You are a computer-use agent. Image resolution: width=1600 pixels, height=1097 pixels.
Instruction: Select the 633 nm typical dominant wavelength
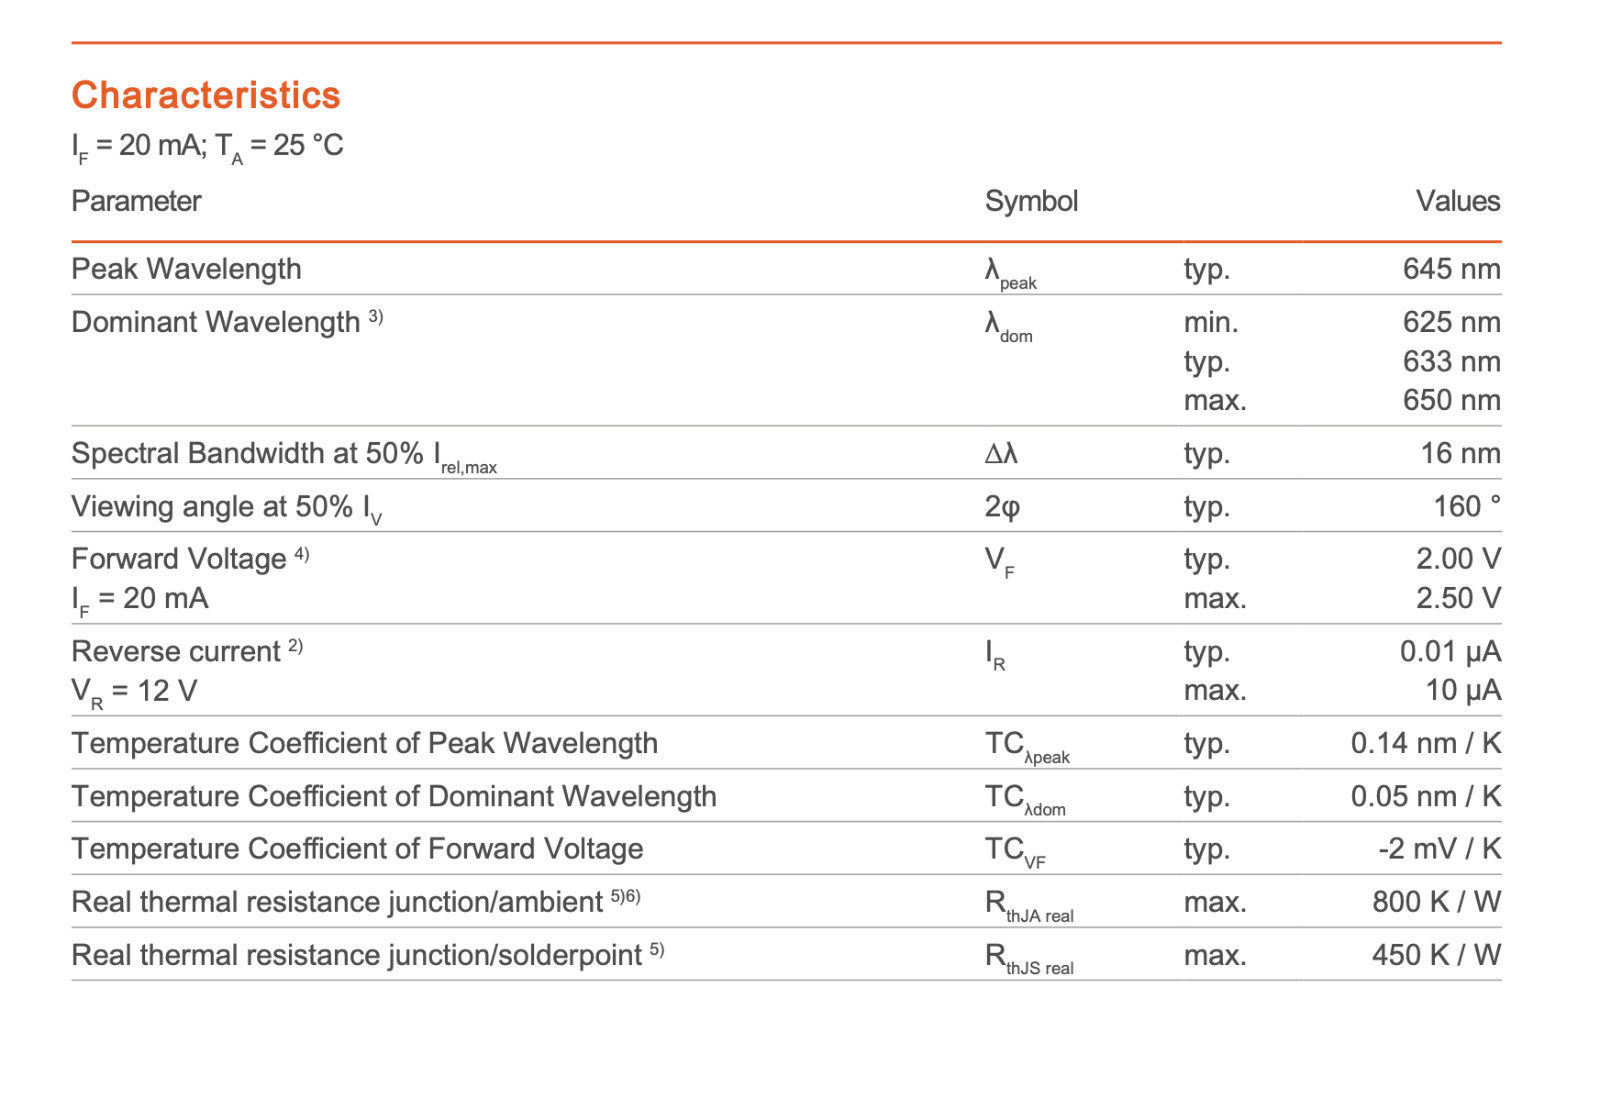1451,361
